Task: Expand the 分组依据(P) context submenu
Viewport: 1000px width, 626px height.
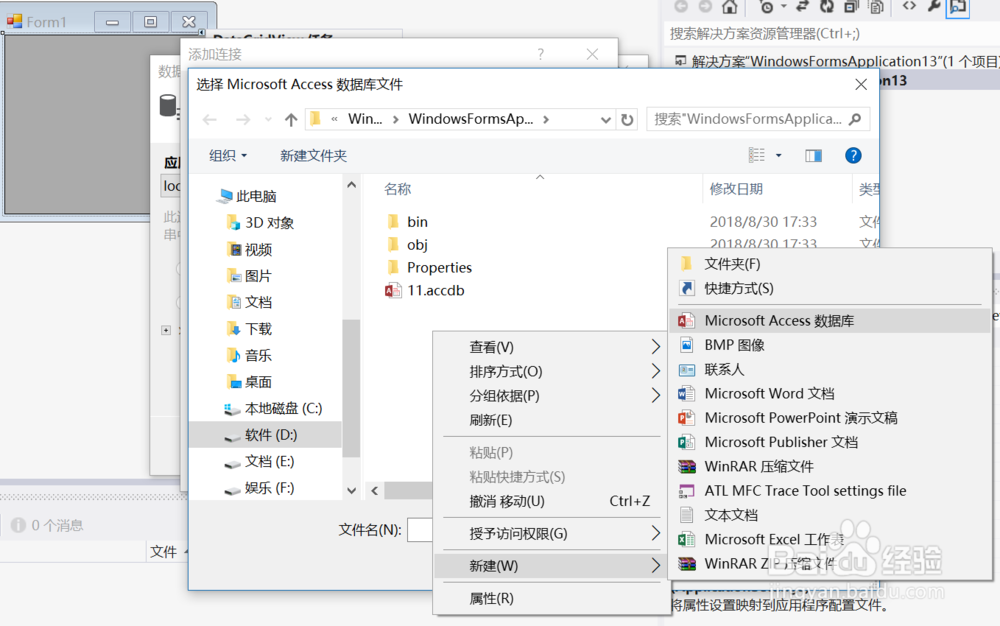Action: click(x=551, y=396)
